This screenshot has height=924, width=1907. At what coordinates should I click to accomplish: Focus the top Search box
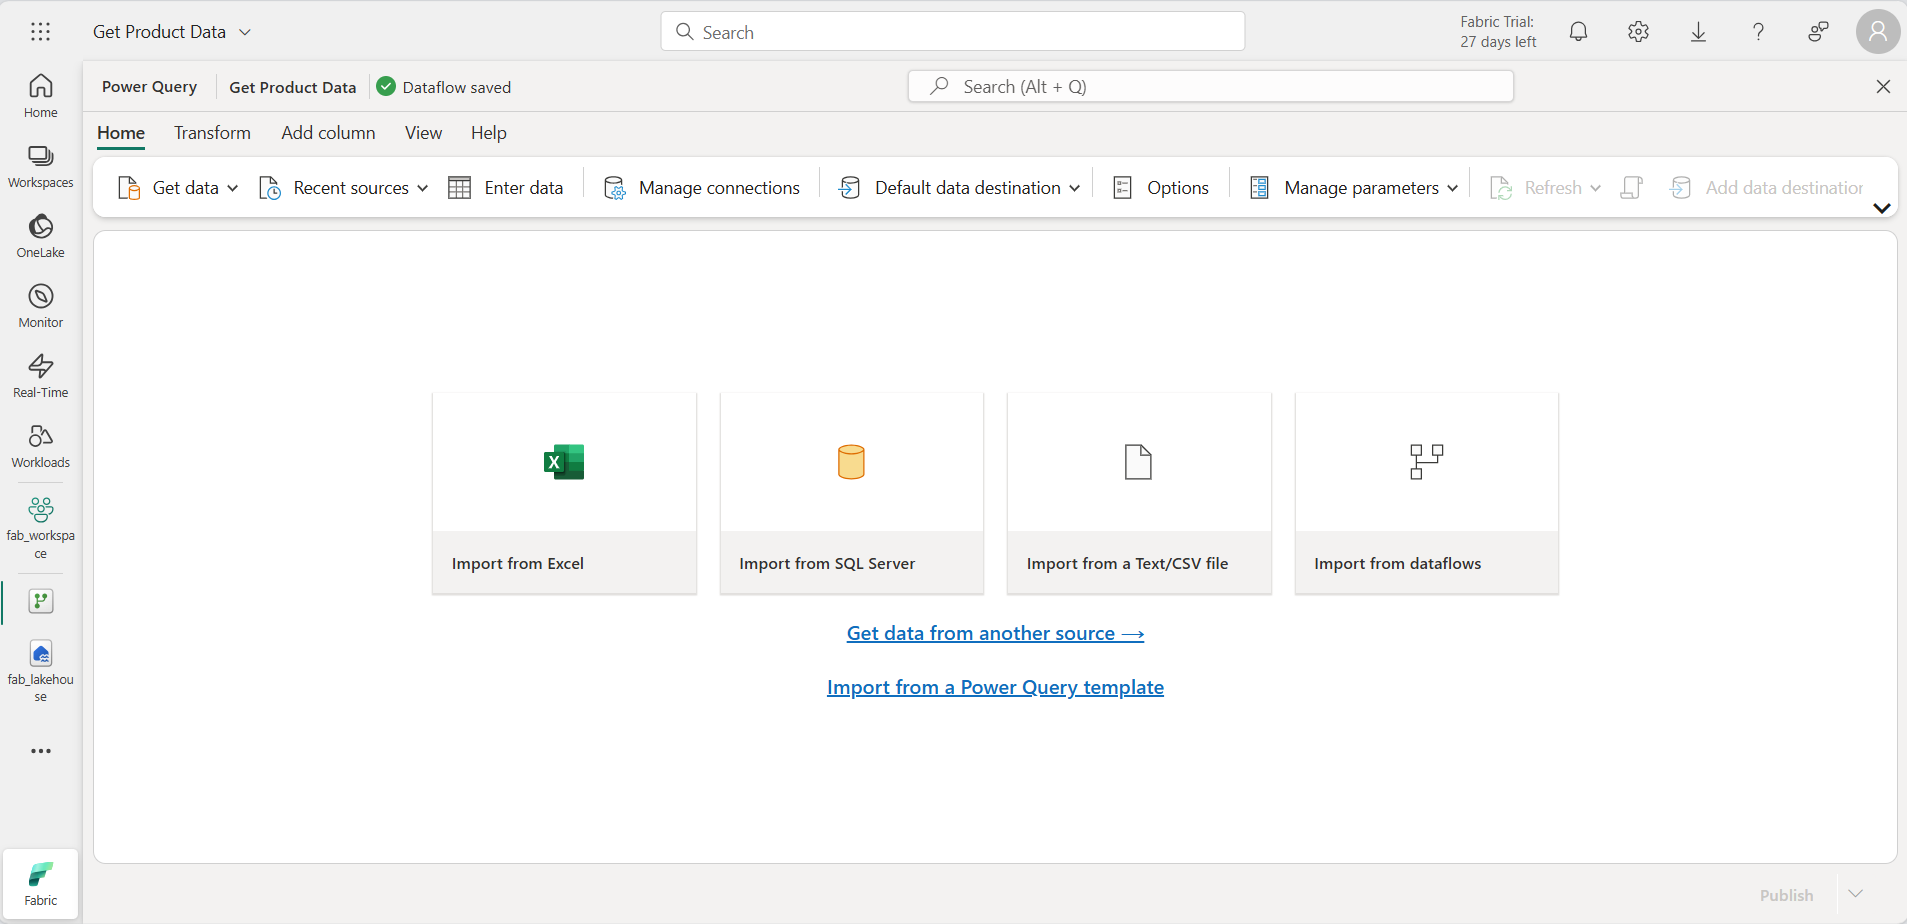[x=953, y=32]
